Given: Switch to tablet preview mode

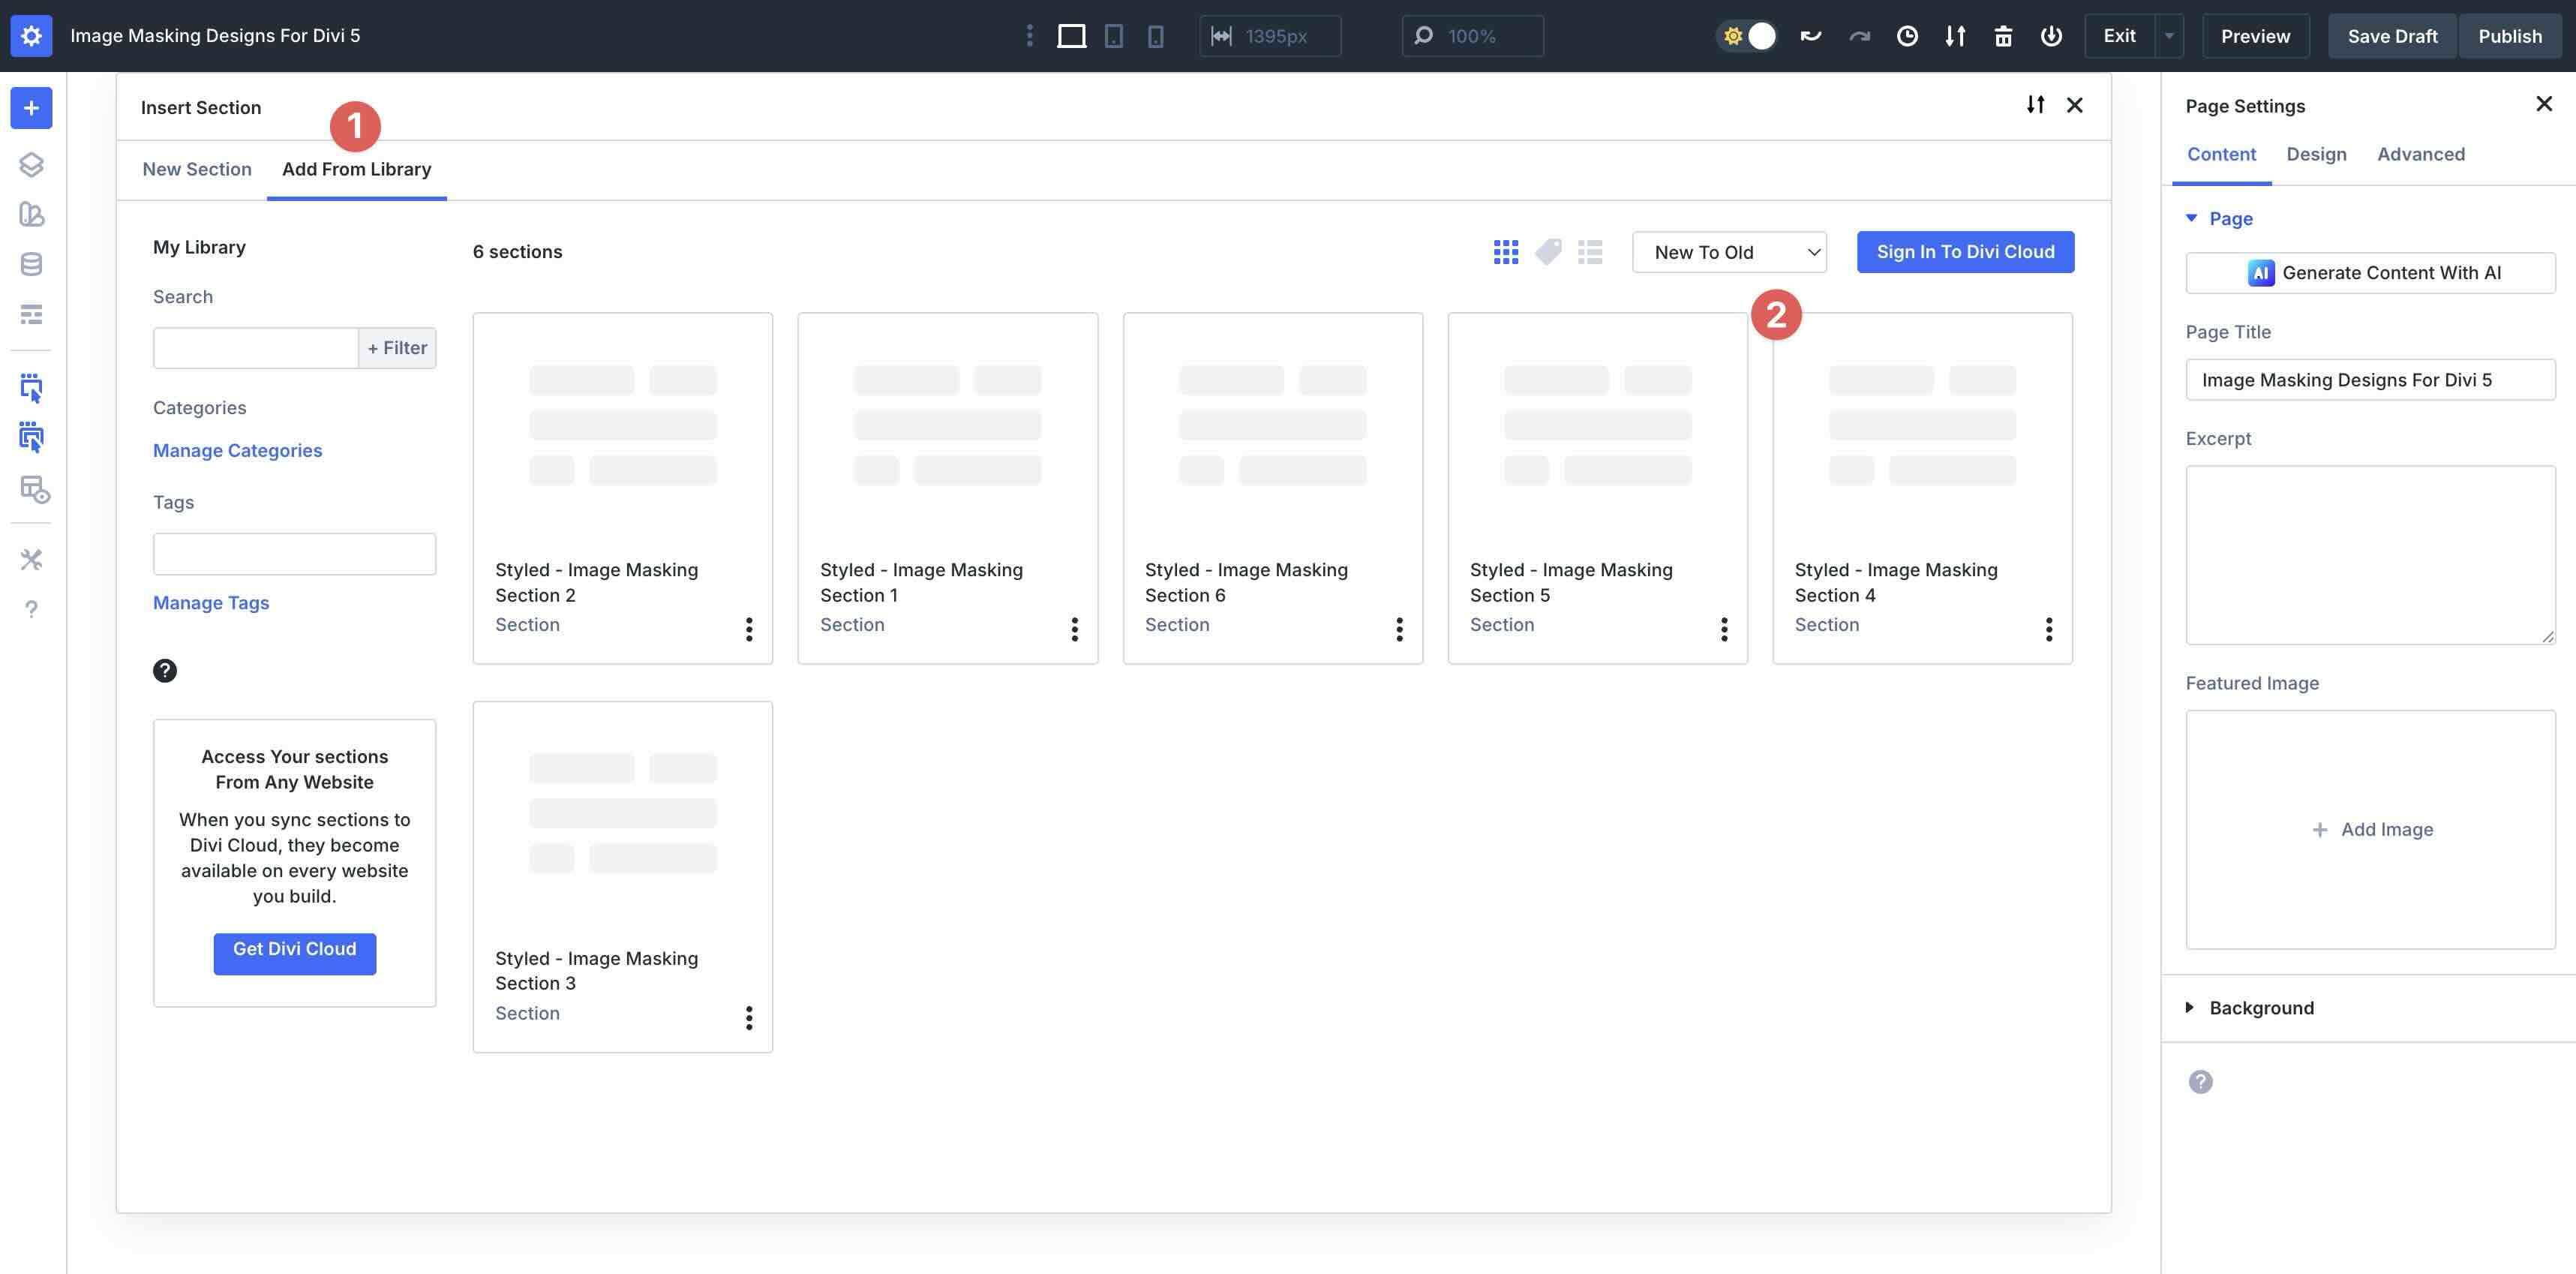Looking at the screenshot, I should 1113,35.
